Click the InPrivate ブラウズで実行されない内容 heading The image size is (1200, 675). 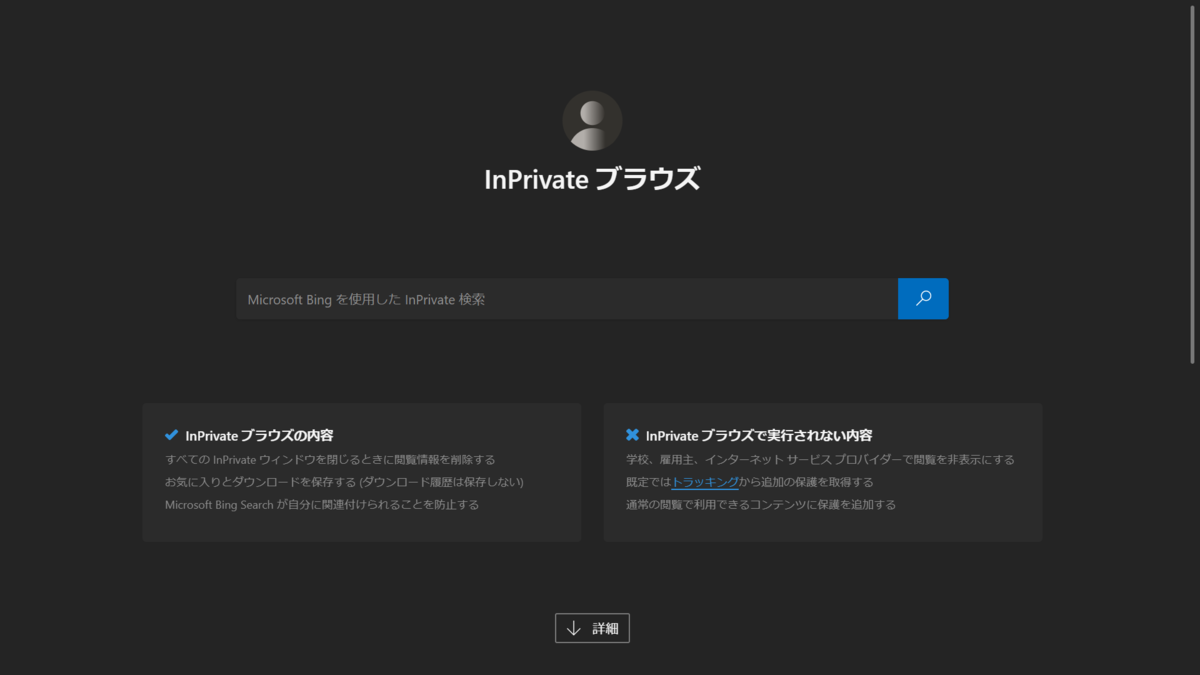pyautogui.click(x=758, y=435)
